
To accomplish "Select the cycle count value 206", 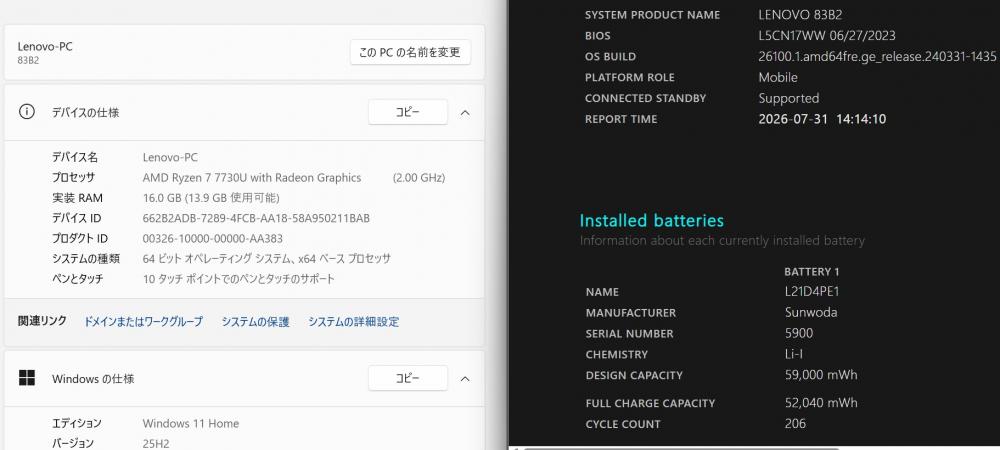I will click(x=795, y=423).
